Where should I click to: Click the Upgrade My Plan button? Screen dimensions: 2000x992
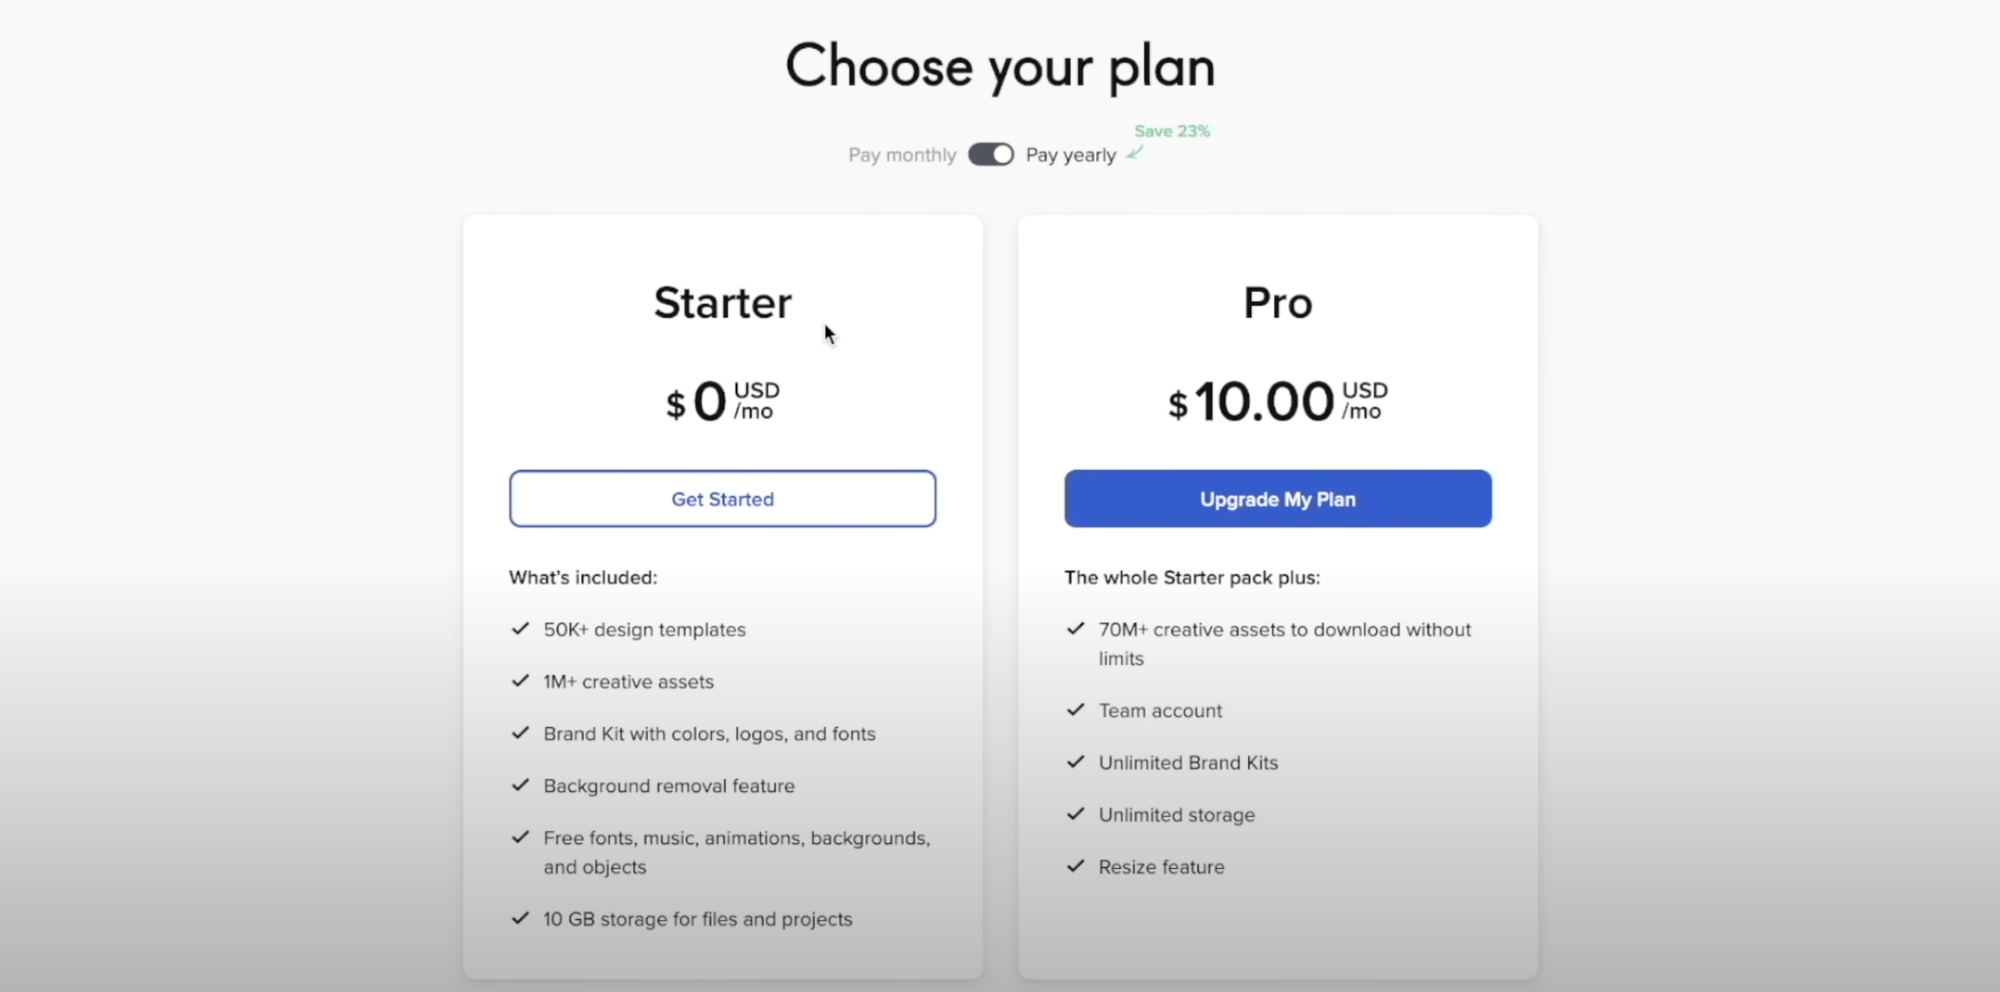pyautogui.click(x=1277, y=498)
